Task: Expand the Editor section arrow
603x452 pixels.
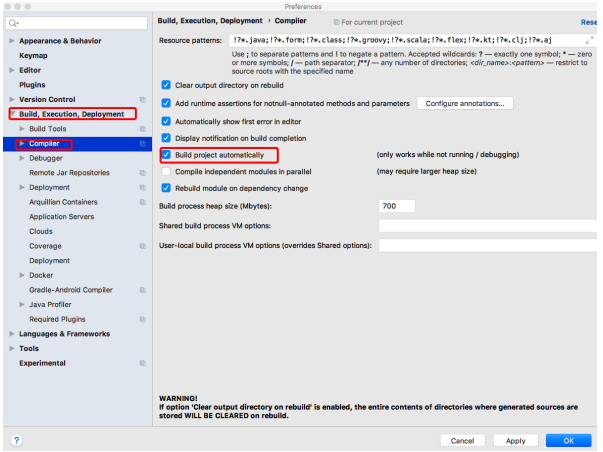Action: [x=12, y=70]
